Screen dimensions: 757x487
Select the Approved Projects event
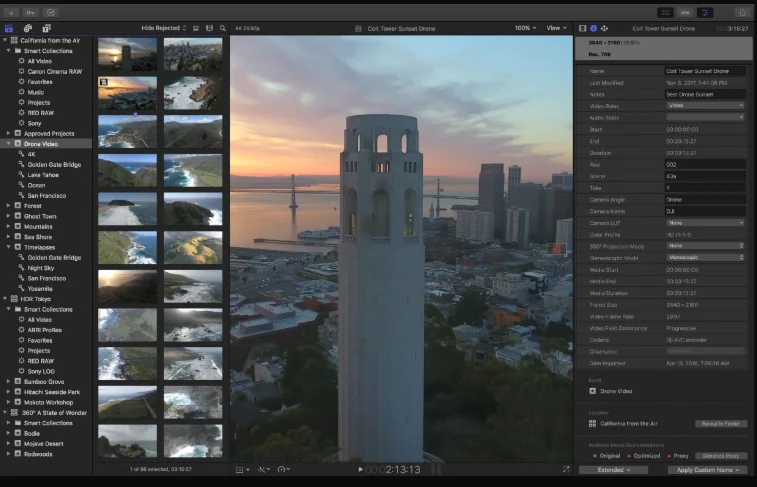(49, 133)
